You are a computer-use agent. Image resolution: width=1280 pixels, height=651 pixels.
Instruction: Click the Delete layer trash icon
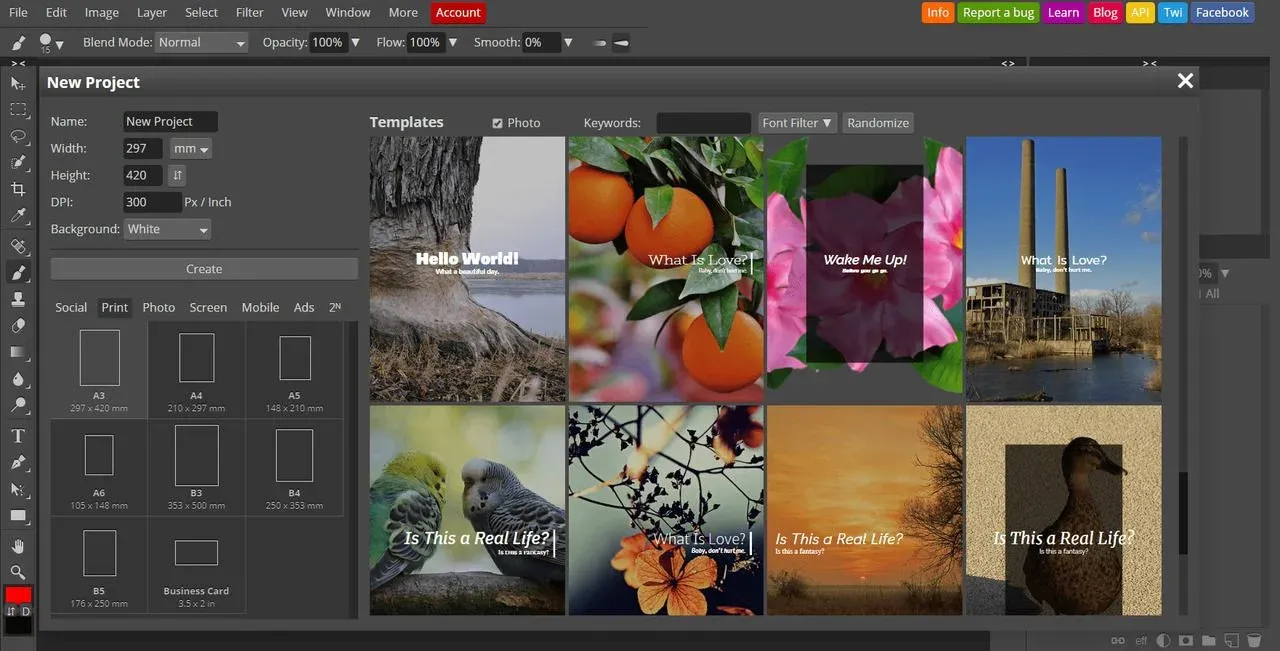1253,640
